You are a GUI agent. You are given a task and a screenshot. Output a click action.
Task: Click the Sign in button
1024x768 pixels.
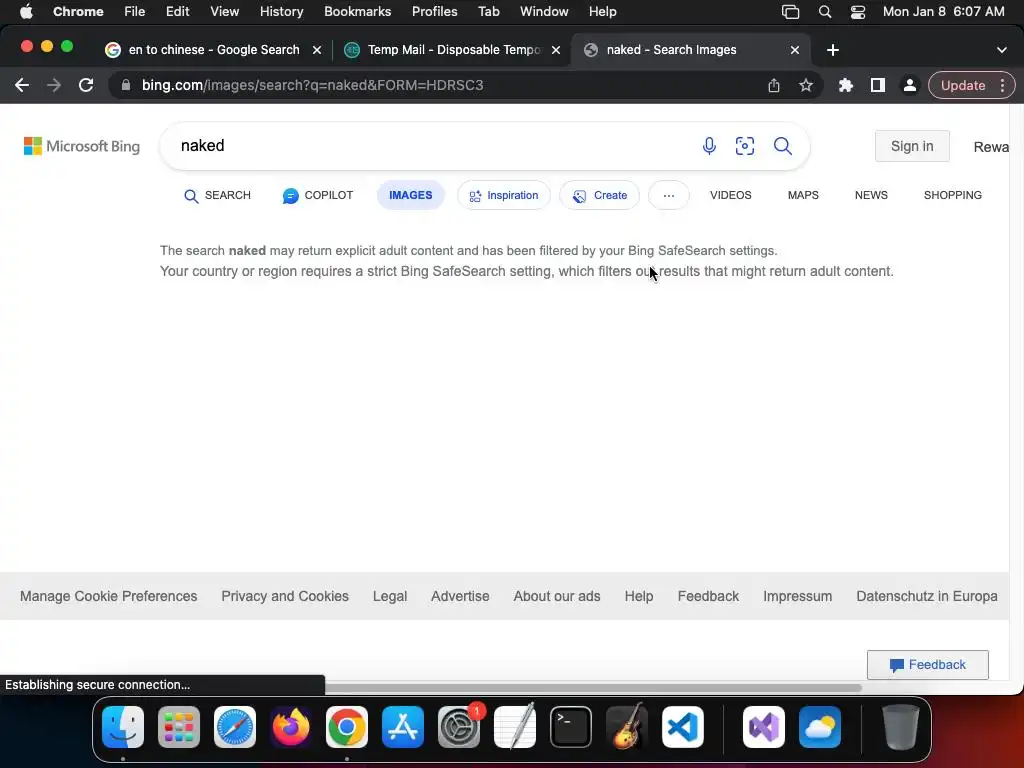[912, 146]
